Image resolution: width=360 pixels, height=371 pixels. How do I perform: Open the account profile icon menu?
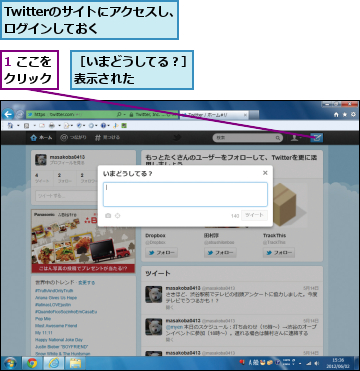pos(295,138)
